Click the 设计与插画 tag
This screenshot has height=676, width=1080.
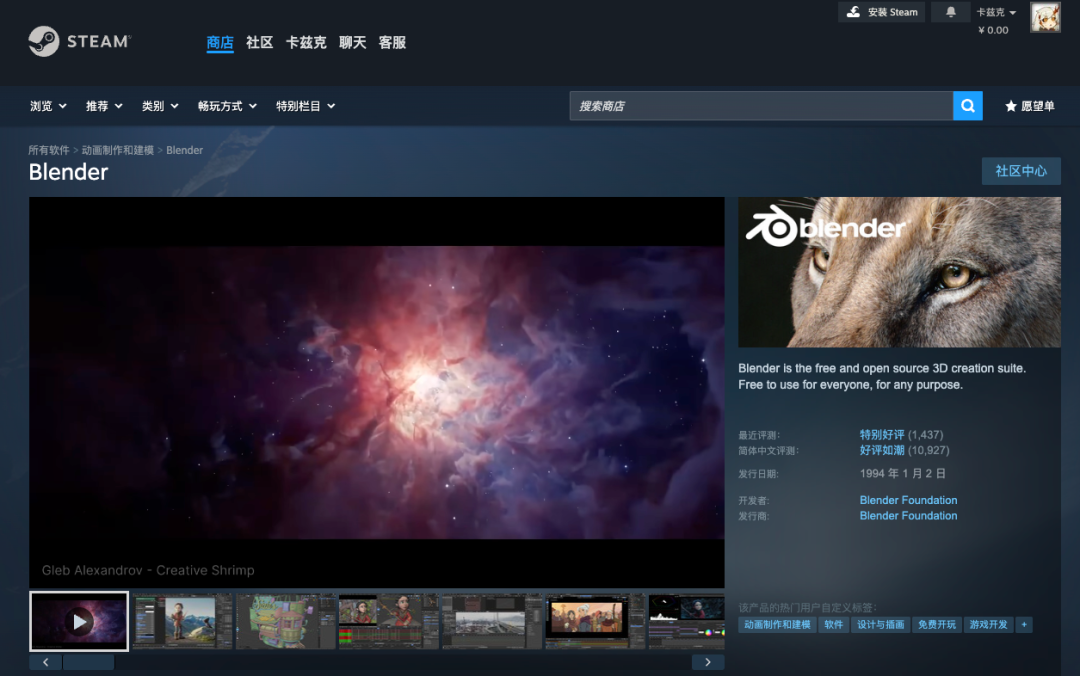click(x=880, y=625)
